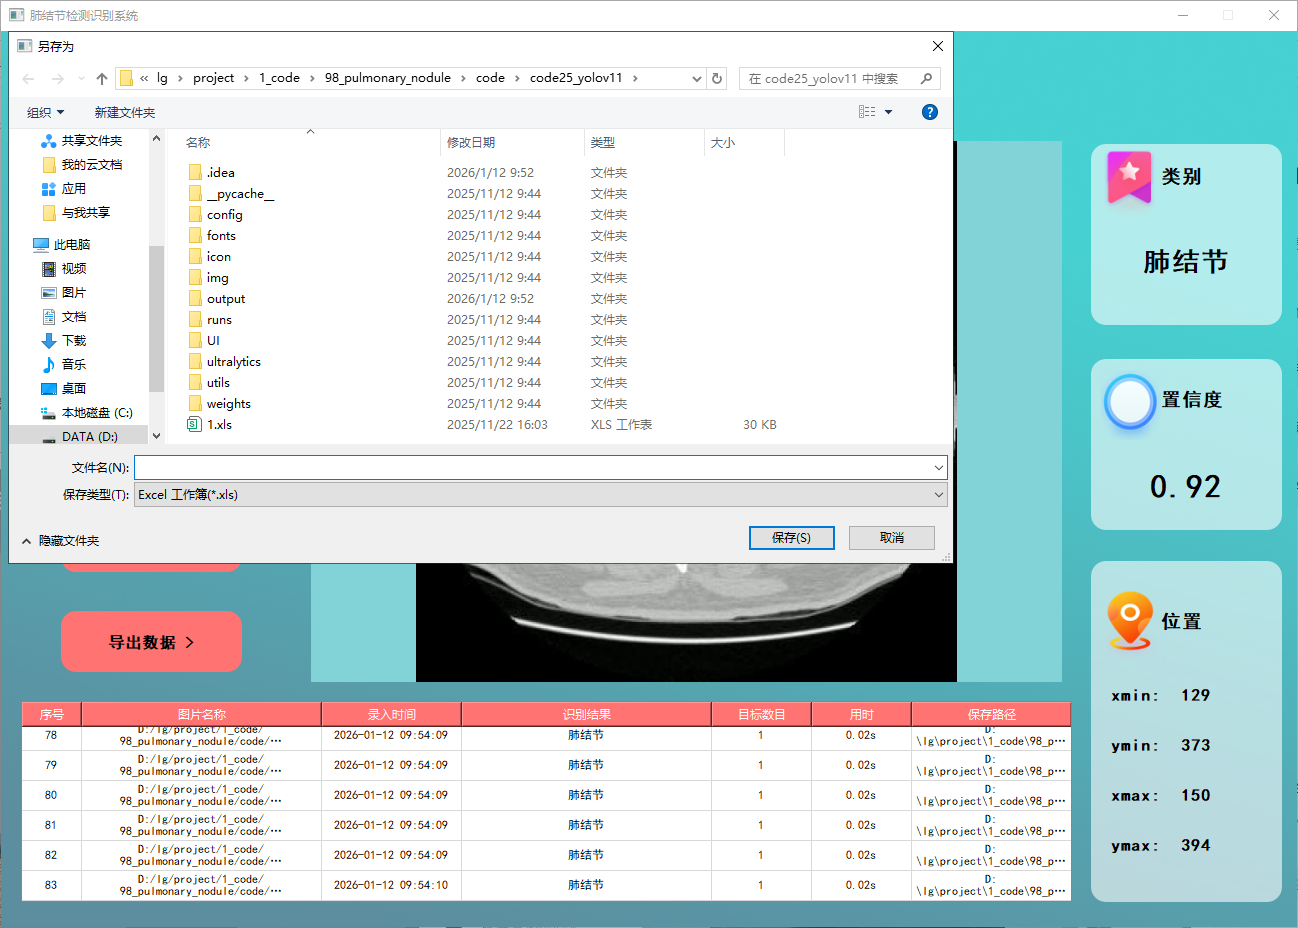Screen dimensions: 1298x928
Task: Select the 文档 documents item
Action: point(74,317)
